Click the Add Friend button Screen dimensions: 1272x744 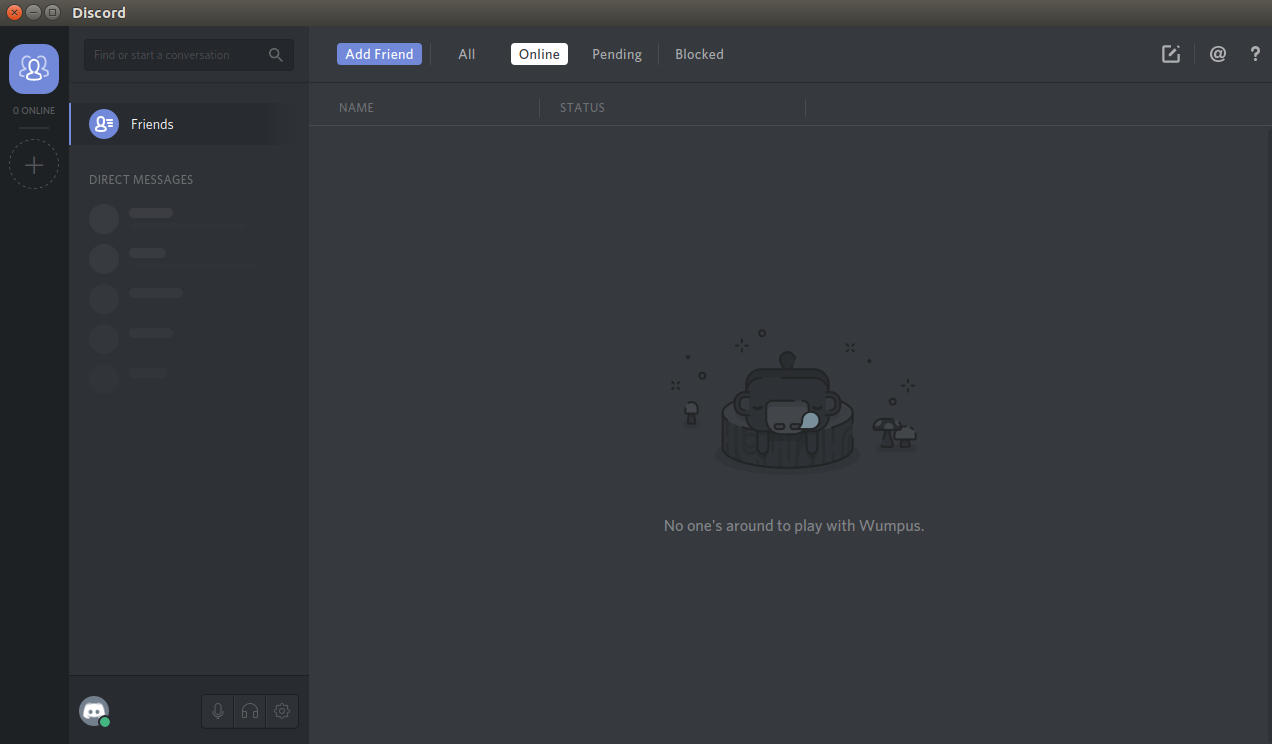pyautogui.click(x=379, y=54)
